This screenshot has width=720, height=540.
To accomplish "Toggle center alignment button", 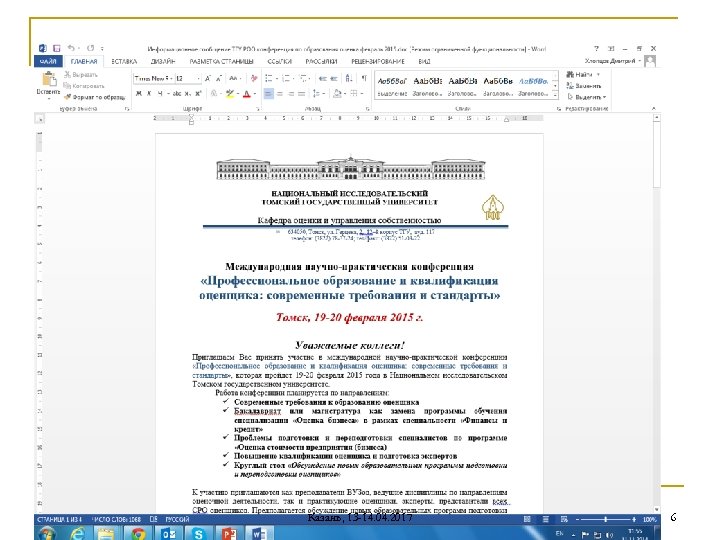I will (x=280, y=94).
